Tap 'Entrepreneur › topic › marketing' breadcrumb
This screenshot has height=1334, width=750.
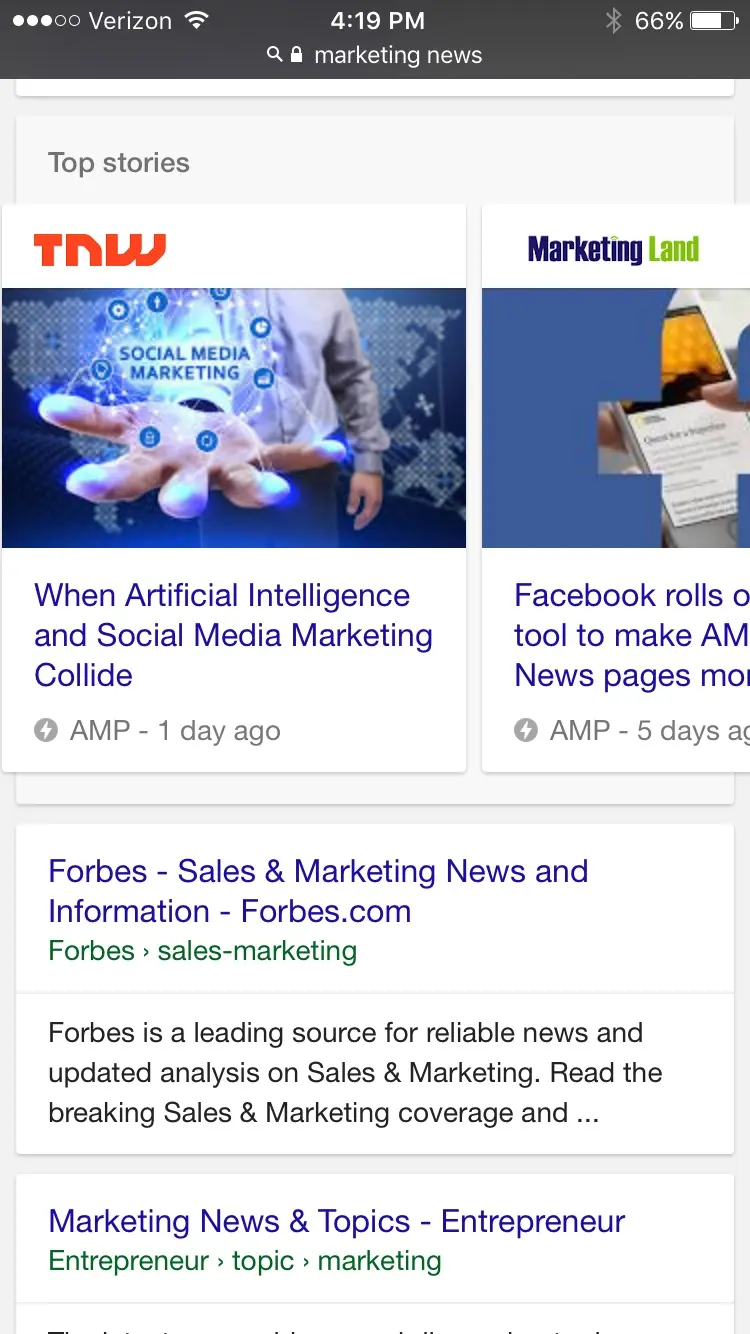click(245, 1261)
